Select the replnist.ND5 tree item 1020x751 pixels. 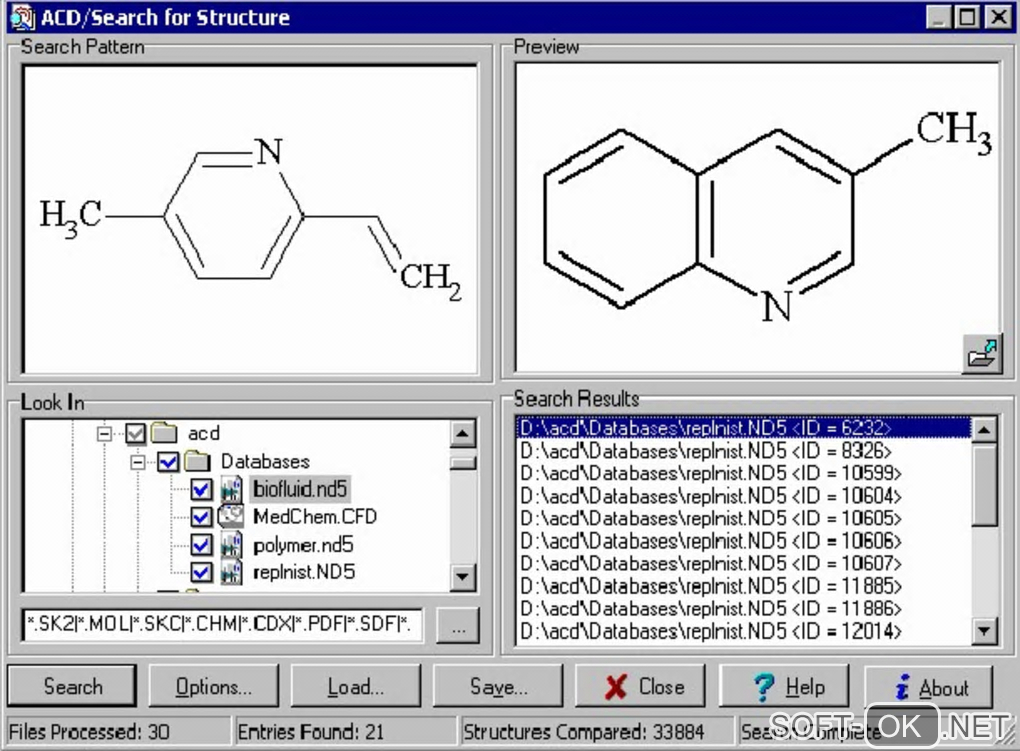pyautogui.click(x=304, y=573)
